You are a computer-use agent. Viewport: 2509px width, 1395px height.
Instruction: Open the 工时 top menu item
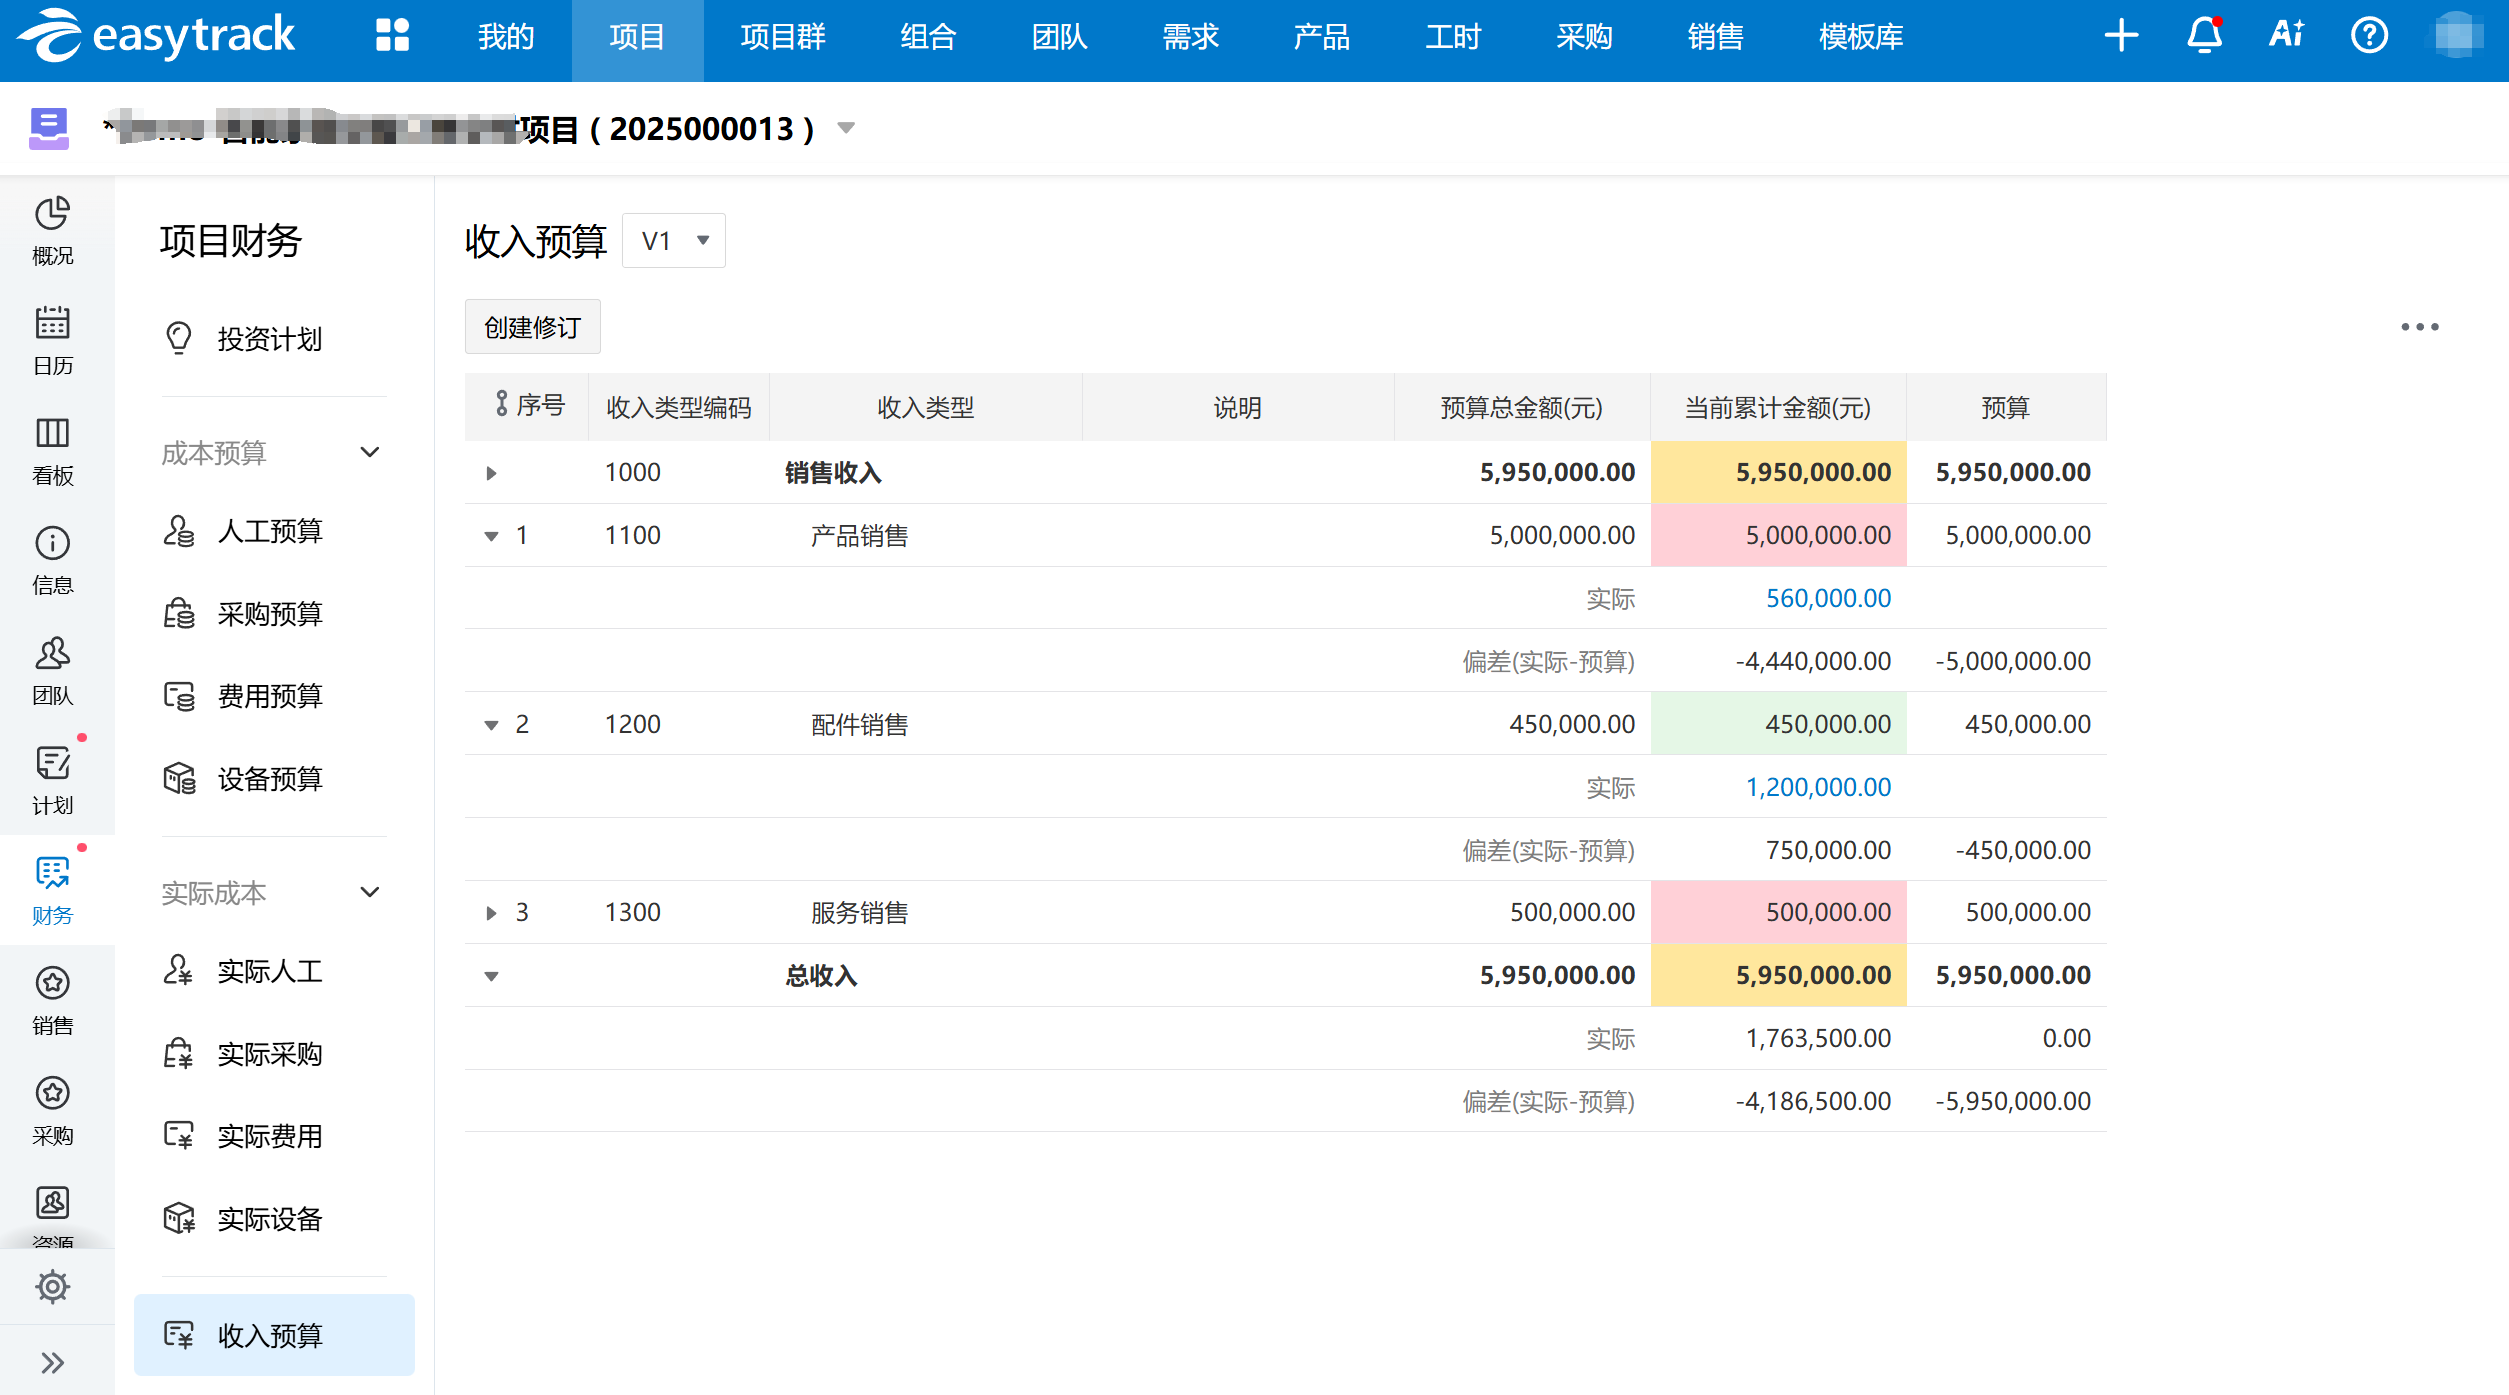(1453, 38)
